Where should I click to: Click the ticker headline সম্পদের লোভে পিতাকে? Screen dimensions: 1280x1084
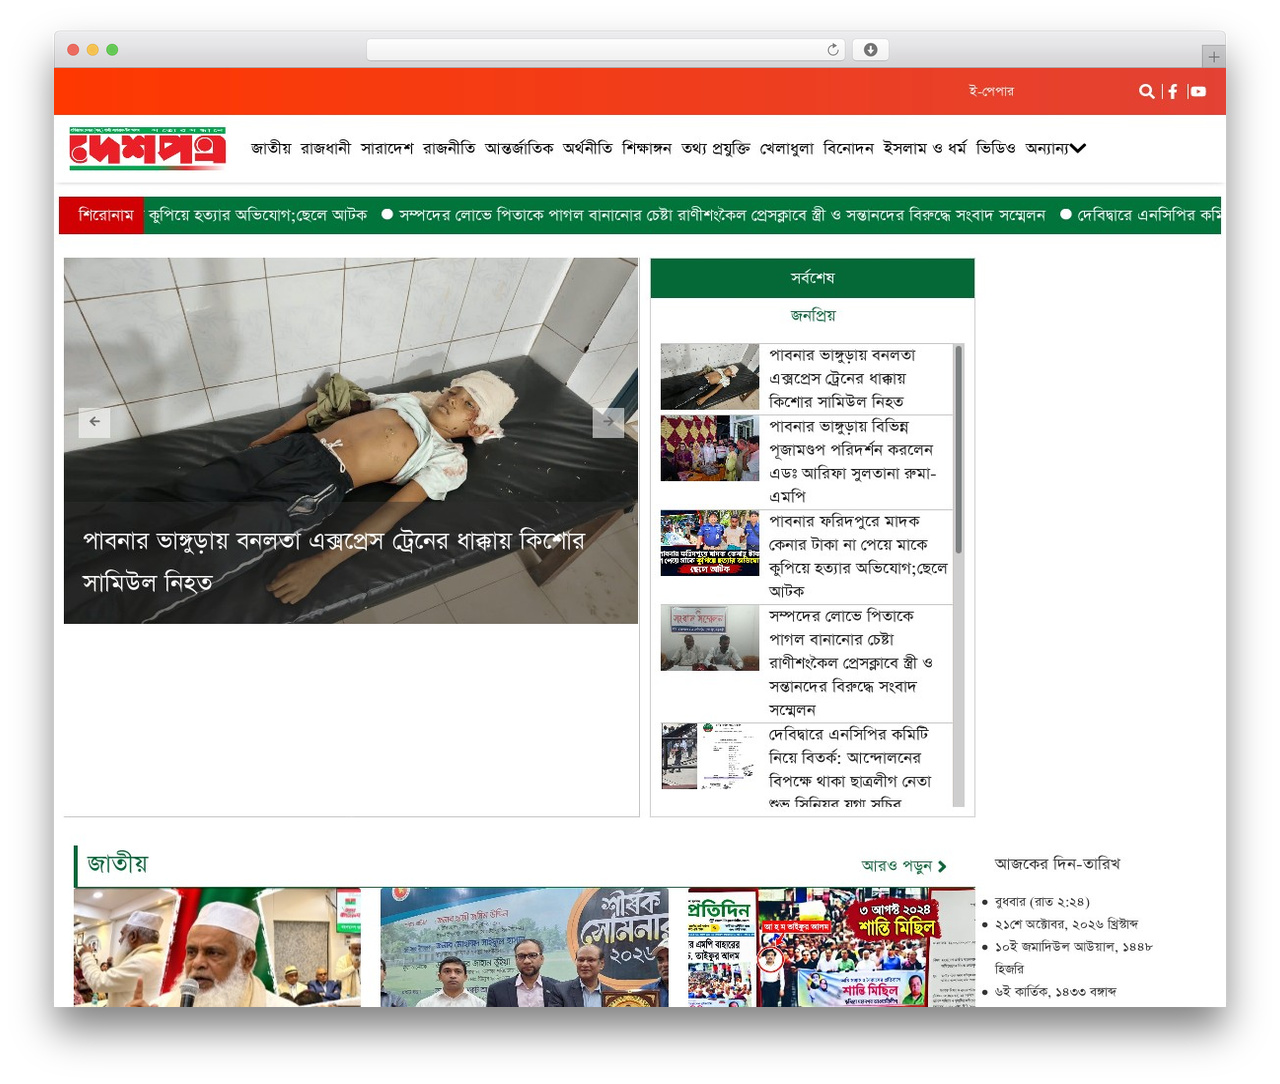[x=722, y=215]
